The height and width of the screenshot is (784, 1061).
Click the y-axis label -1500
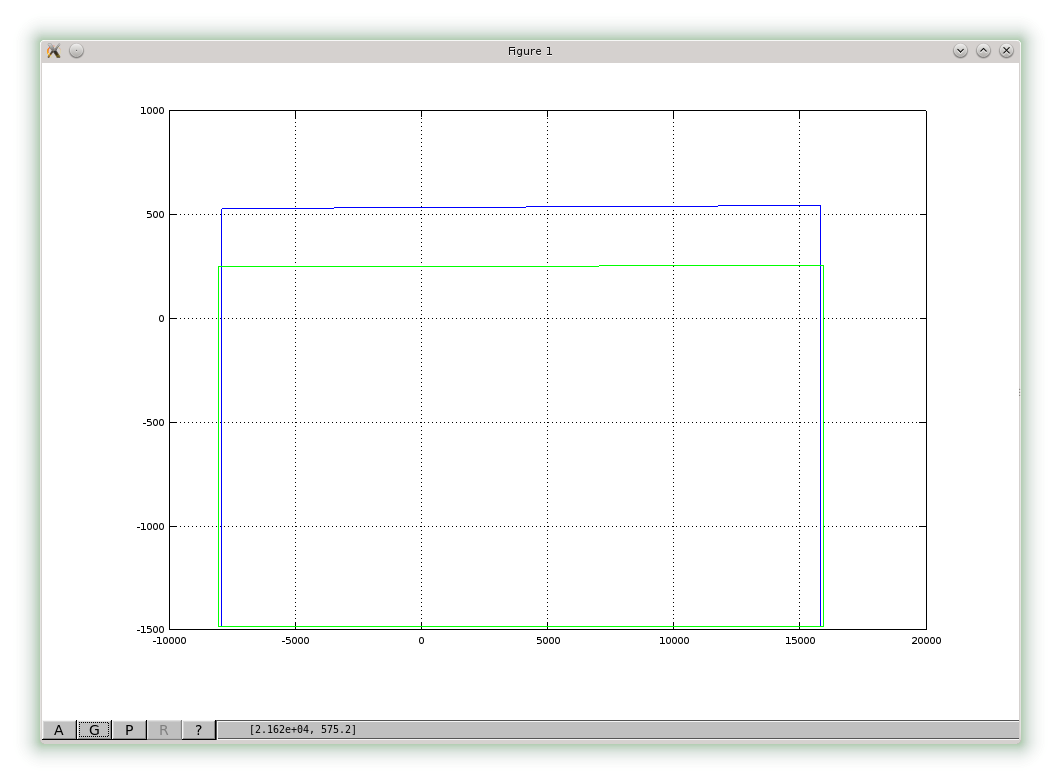pos(151,630)
